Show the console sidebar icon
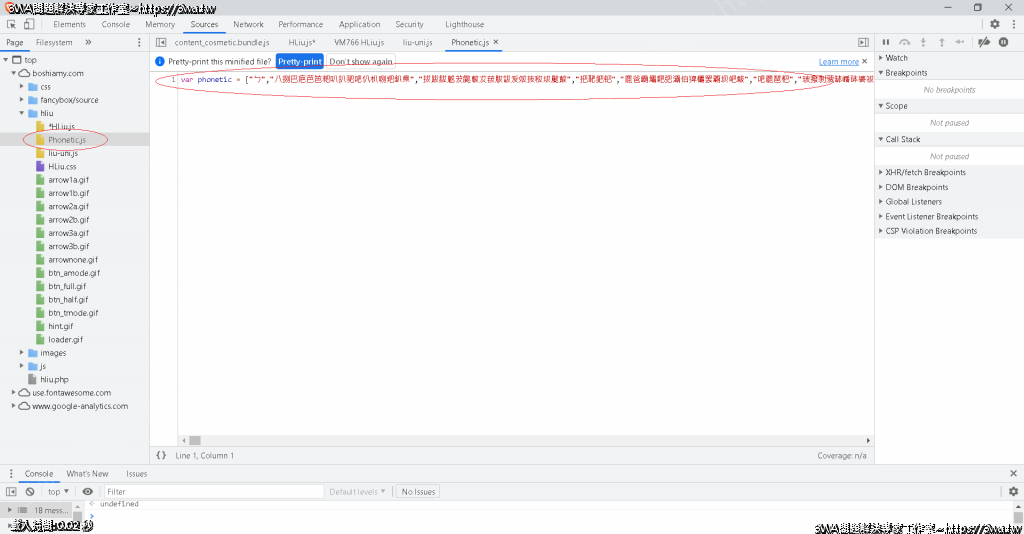 11,492
